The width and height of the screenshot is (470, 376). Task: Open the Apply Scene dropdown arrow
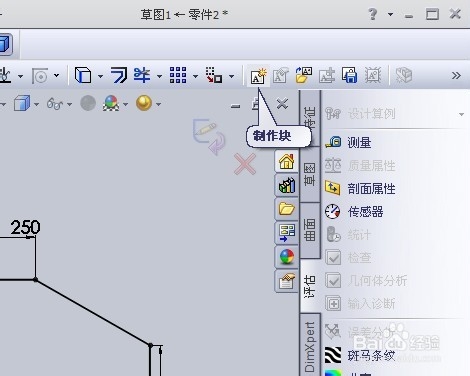pyautogui.click(x=125, y=105)
